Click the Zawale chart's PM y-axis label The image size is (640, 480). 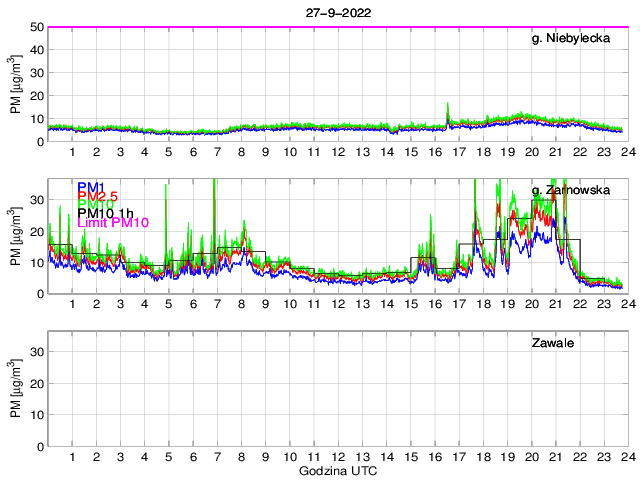pyautogui.click(x=15, y=389)
